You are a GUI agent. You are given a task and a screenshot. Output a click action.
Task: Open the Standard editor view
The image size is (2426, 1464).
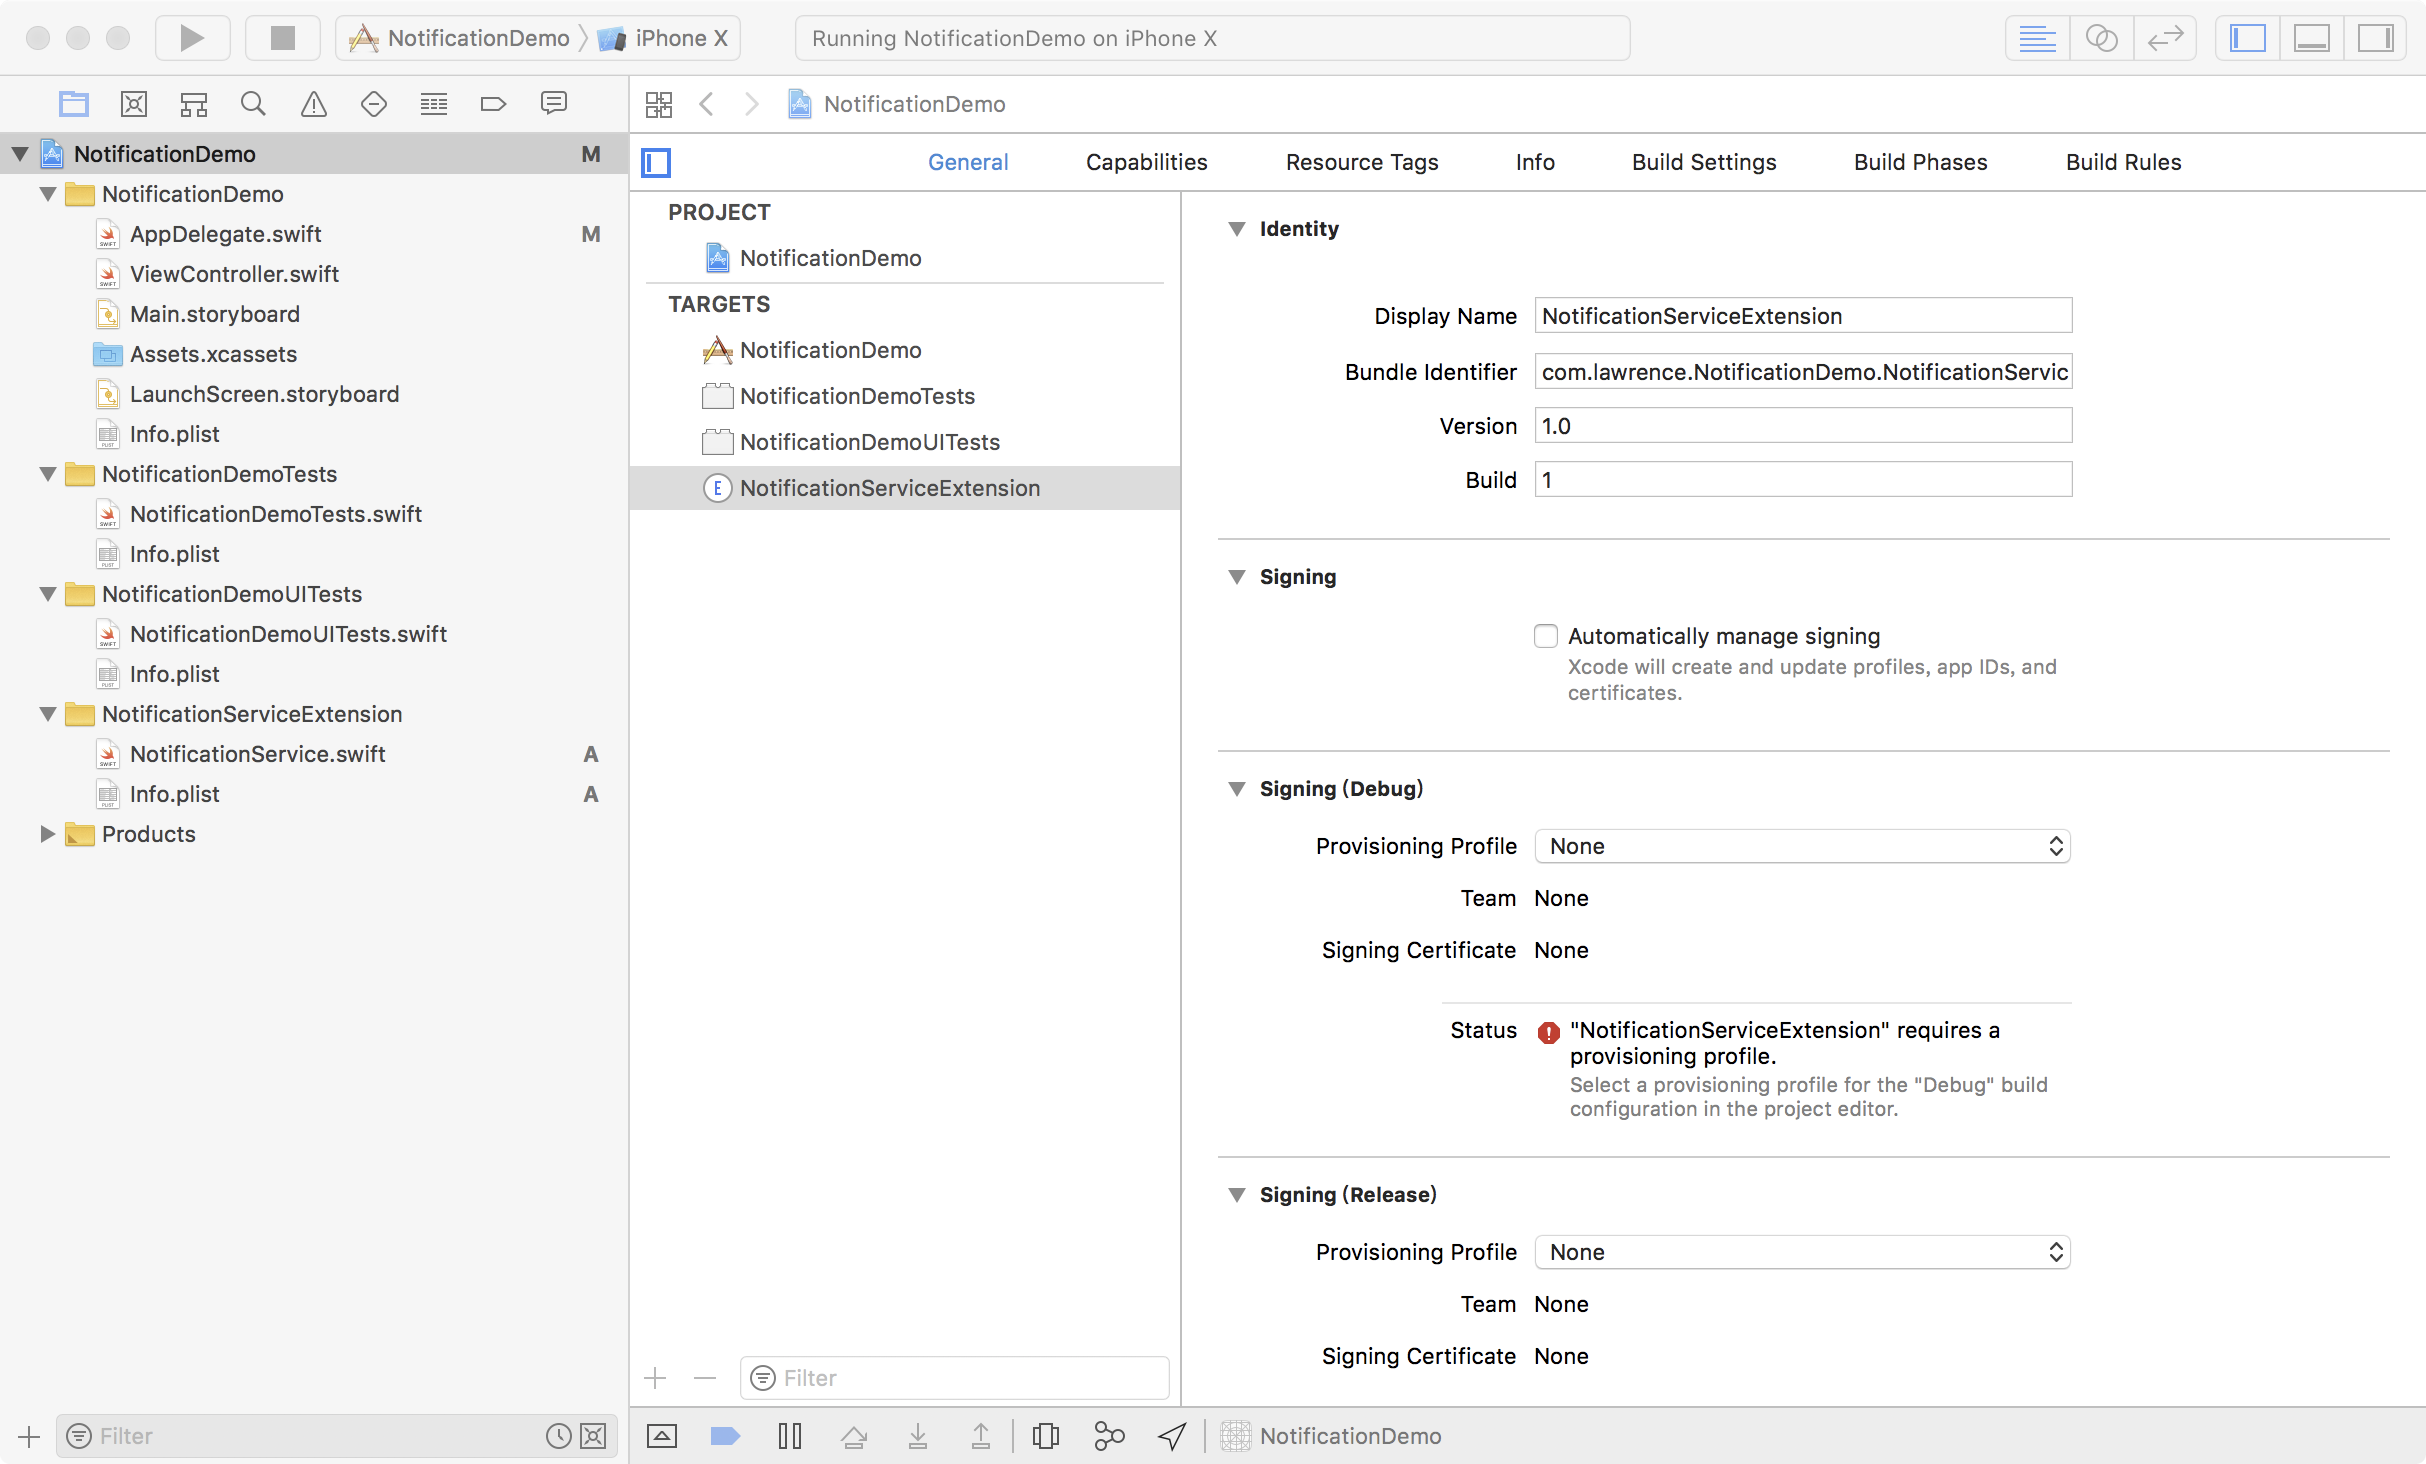tap(2037, 38)
